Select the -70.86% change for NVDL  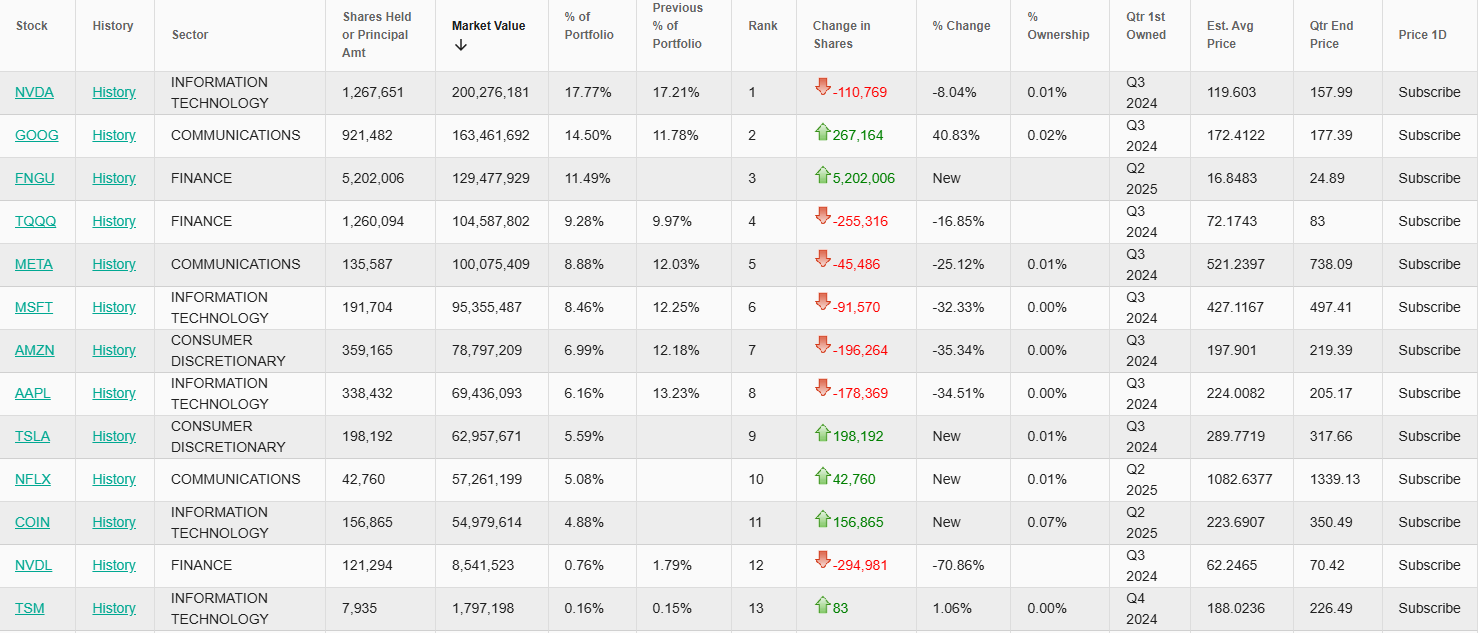(x=958, y=565)
